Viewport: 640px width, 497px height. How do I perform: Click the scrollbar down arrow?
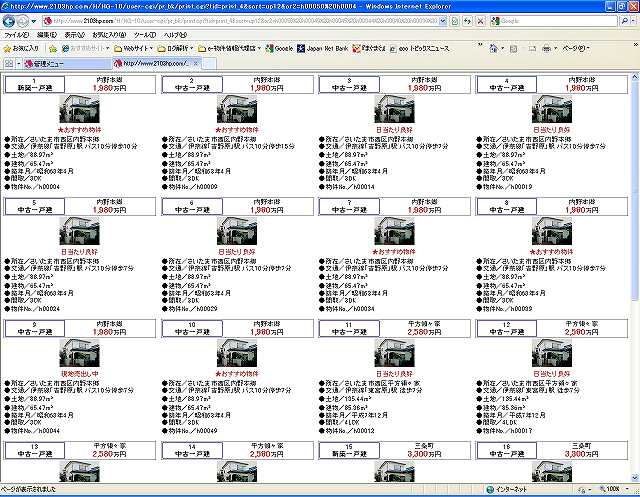click(635, 478)
